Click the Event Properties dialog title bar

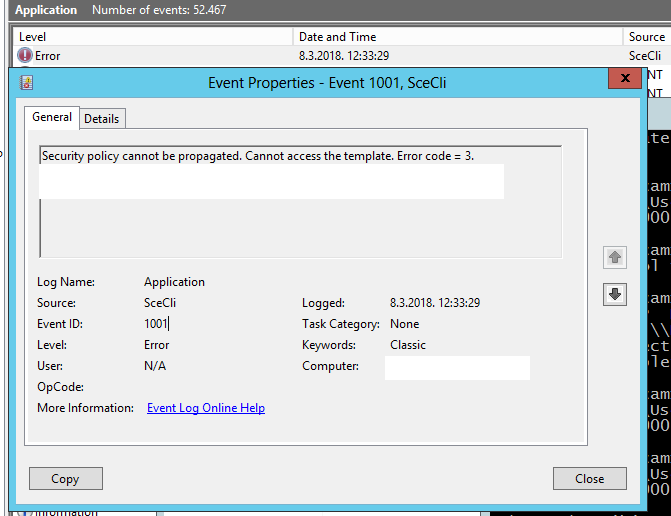coord(327,83)
